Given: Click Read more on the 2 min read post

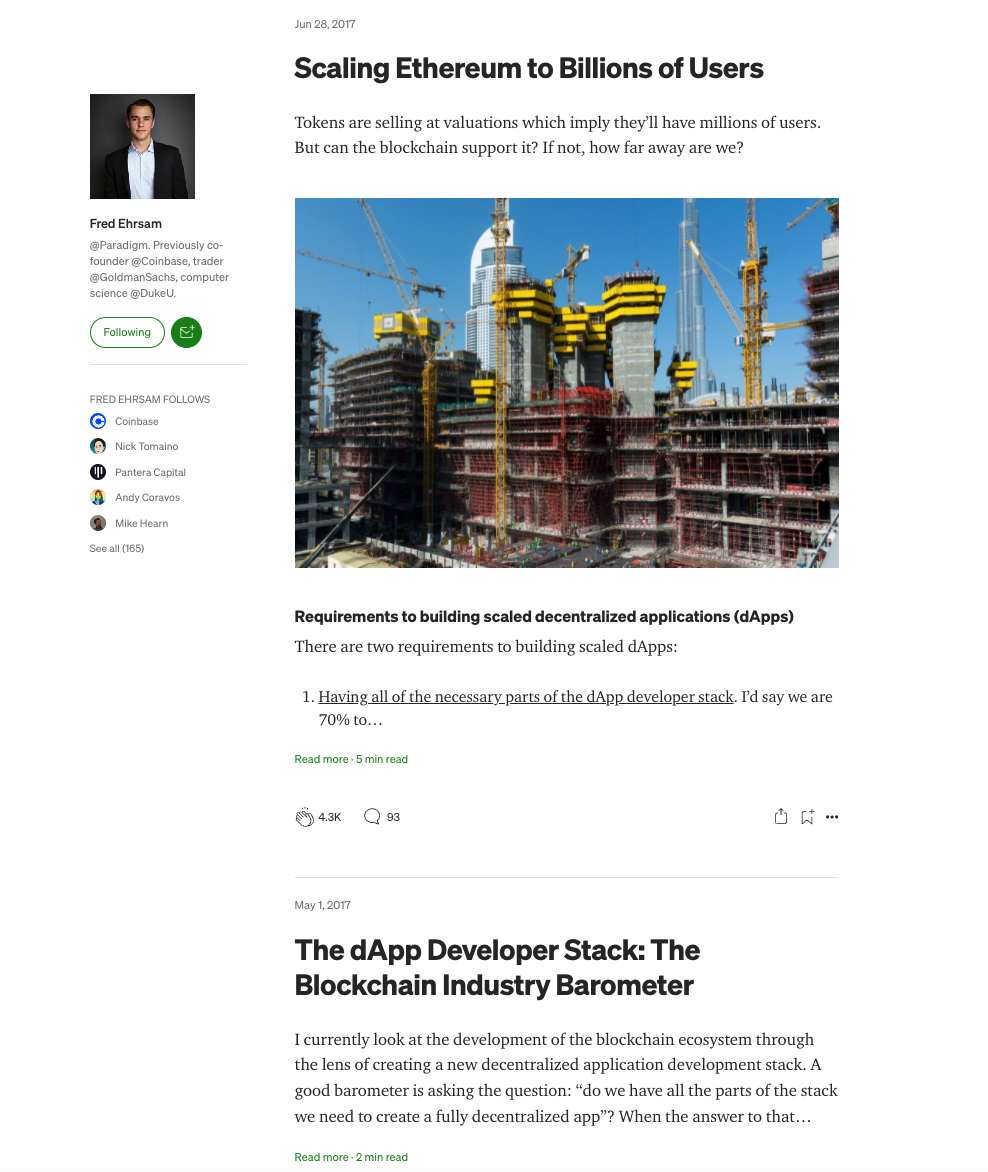Looking at the screenshot, I should click(x=321, y=1157).
